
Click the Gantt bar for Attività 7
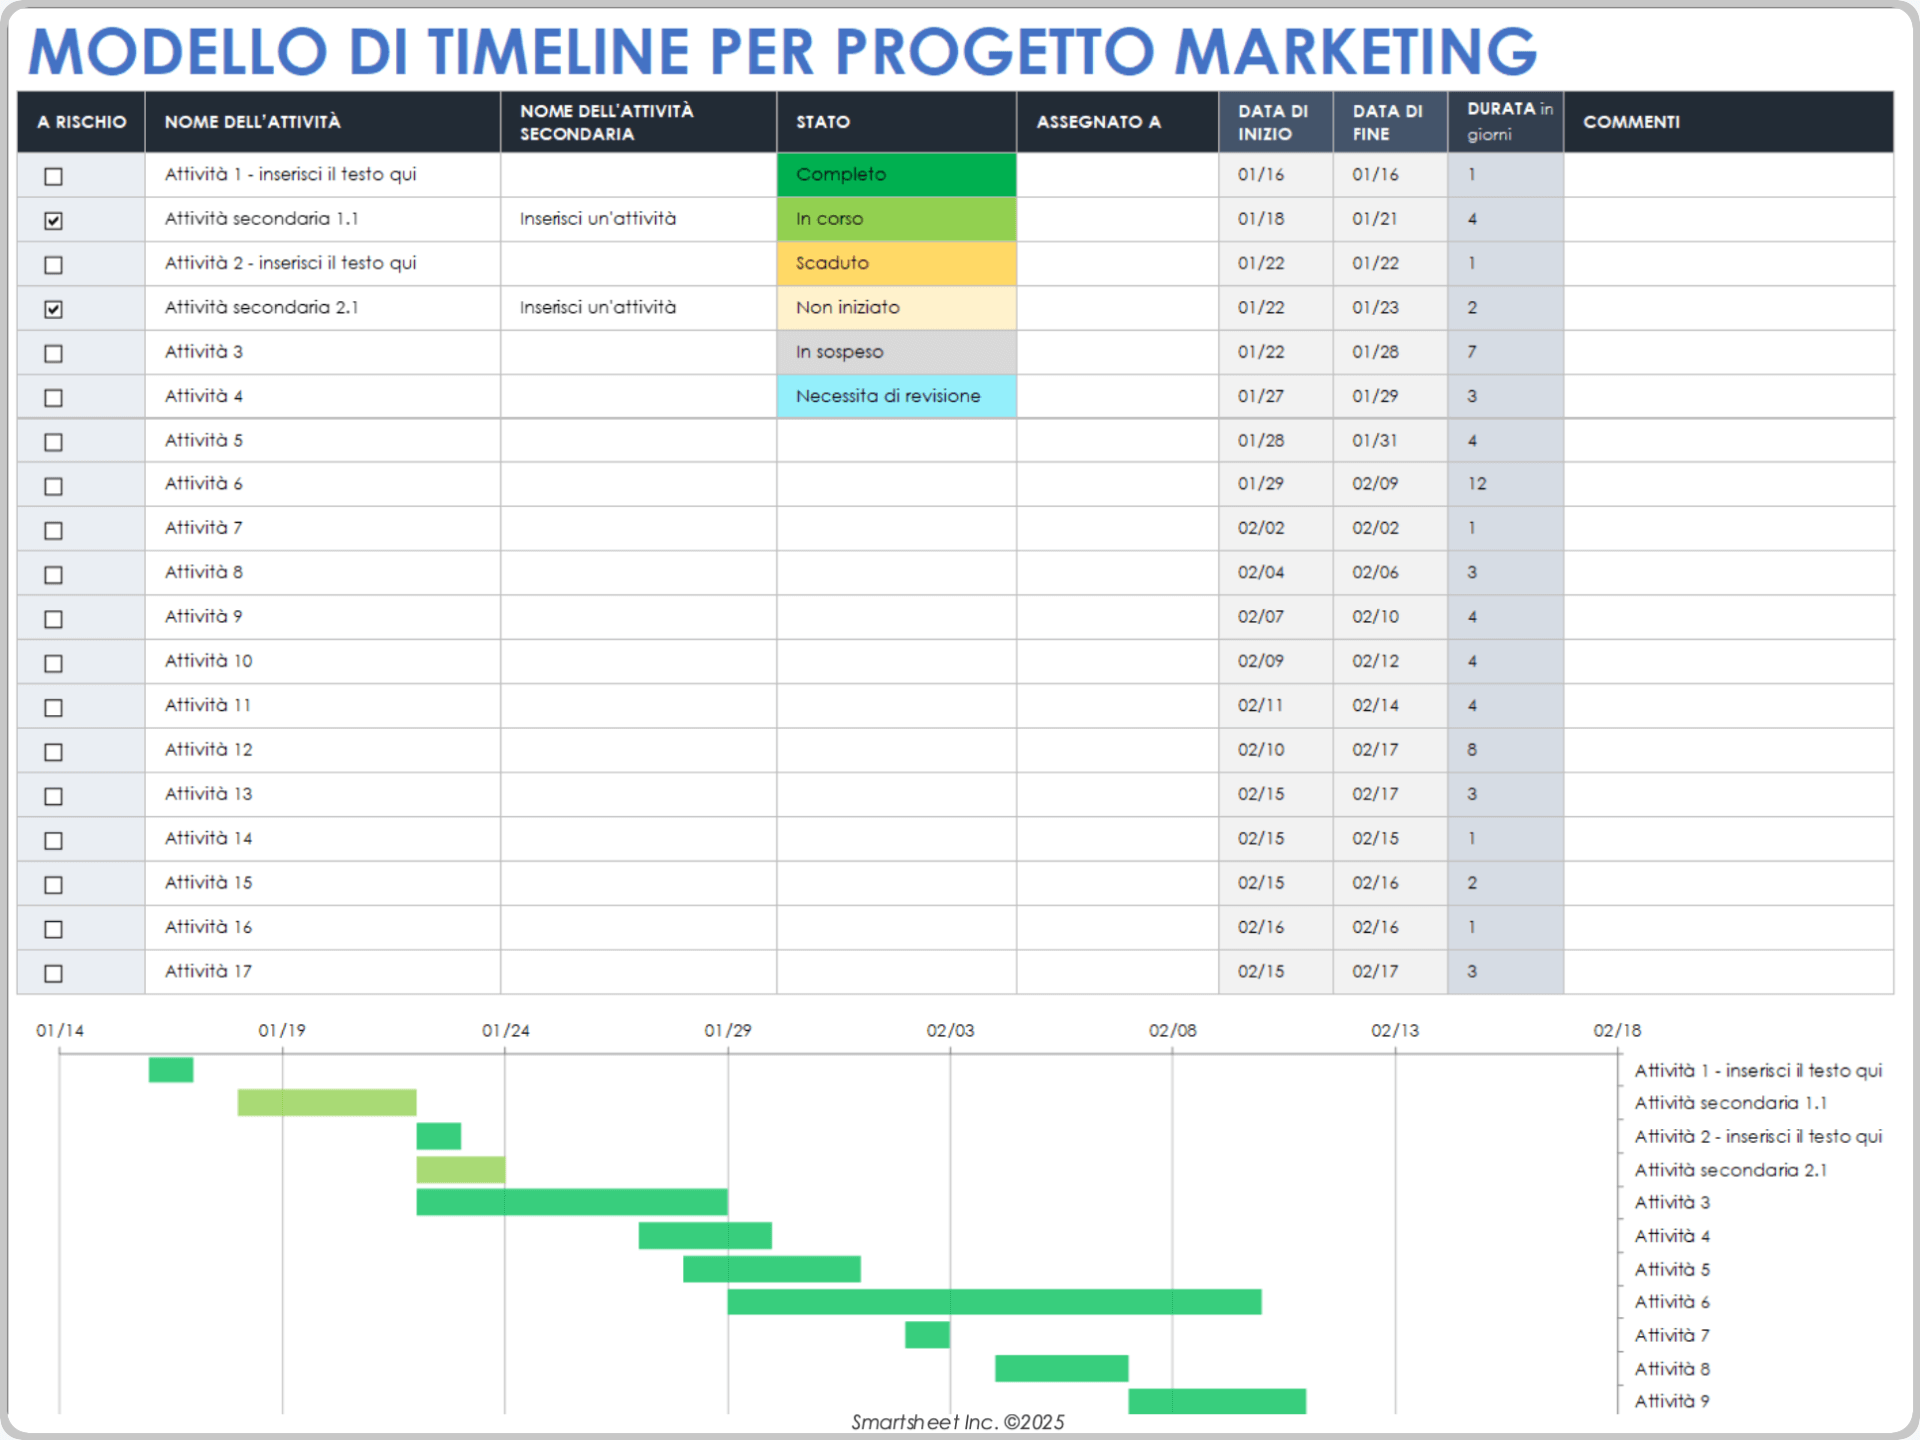[928, 1335]
